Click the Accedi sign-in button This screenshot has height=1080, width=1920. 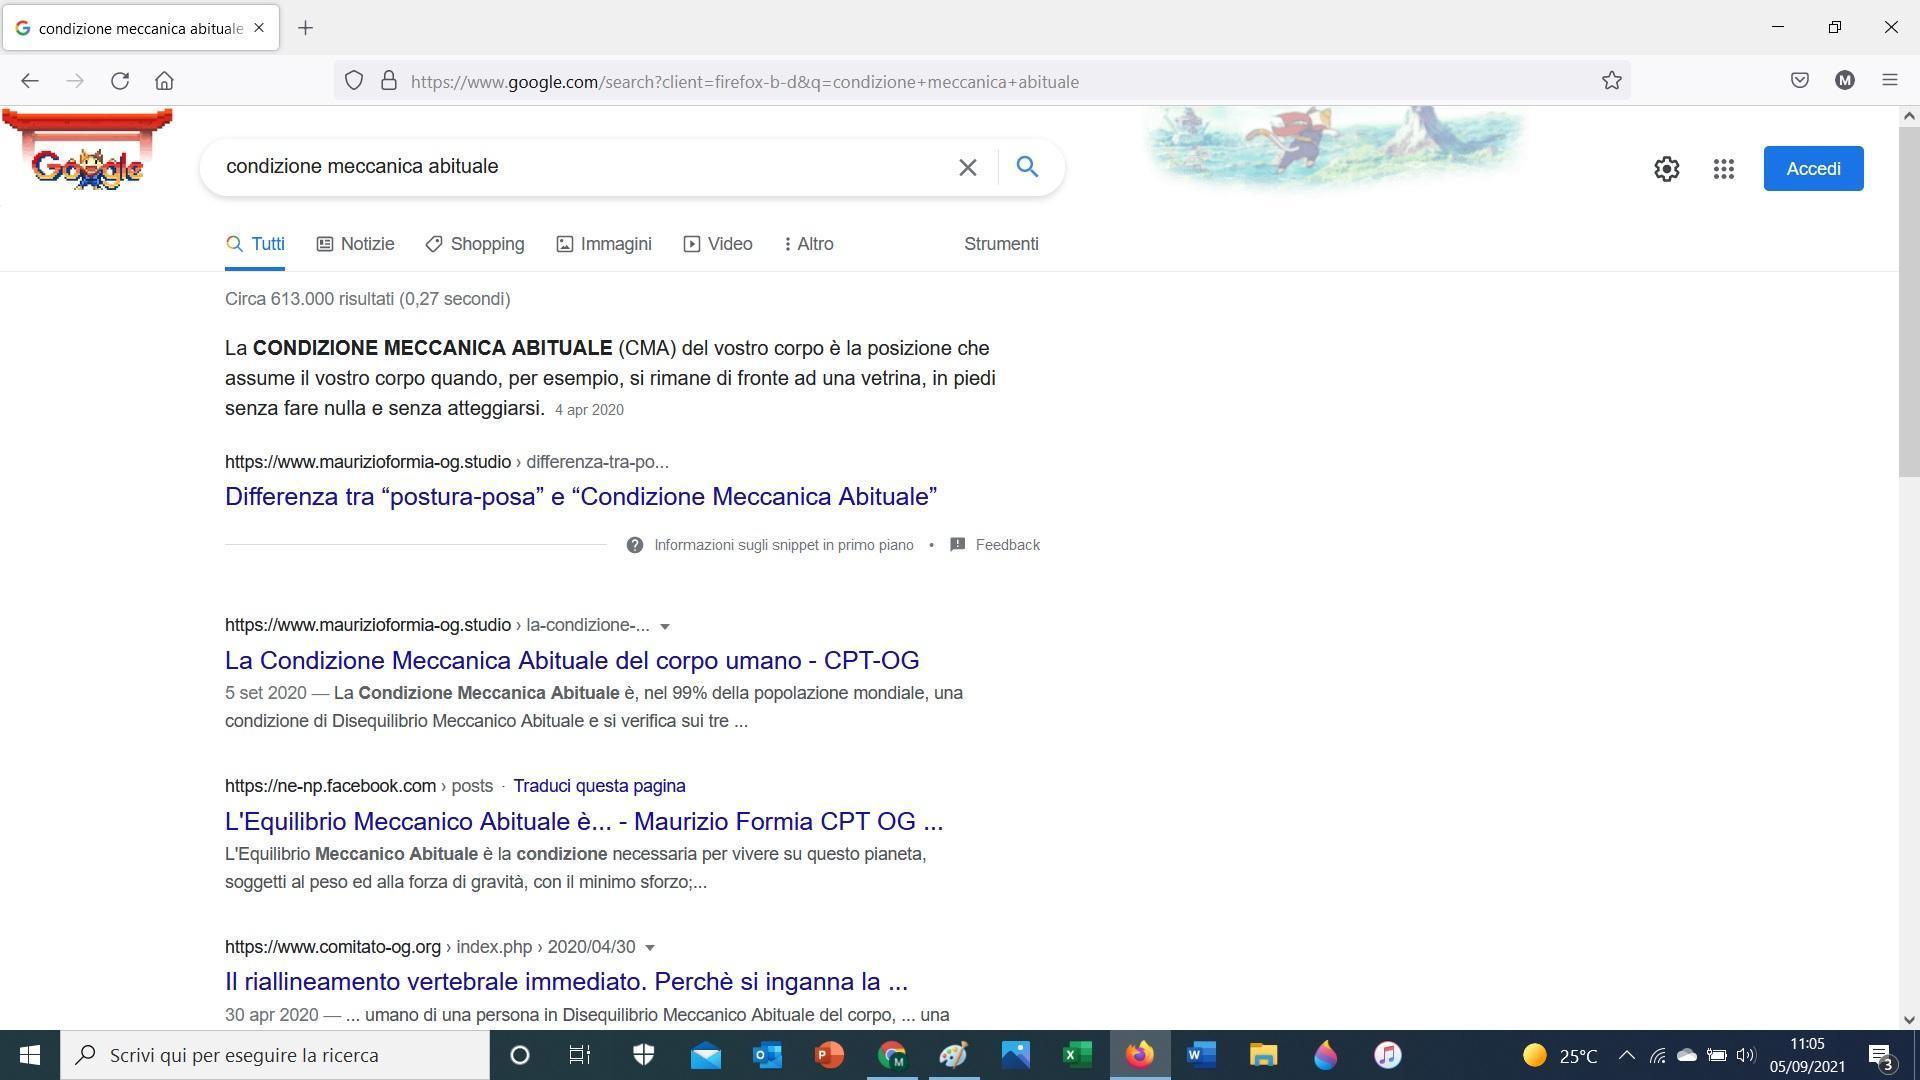[1812, 168]
